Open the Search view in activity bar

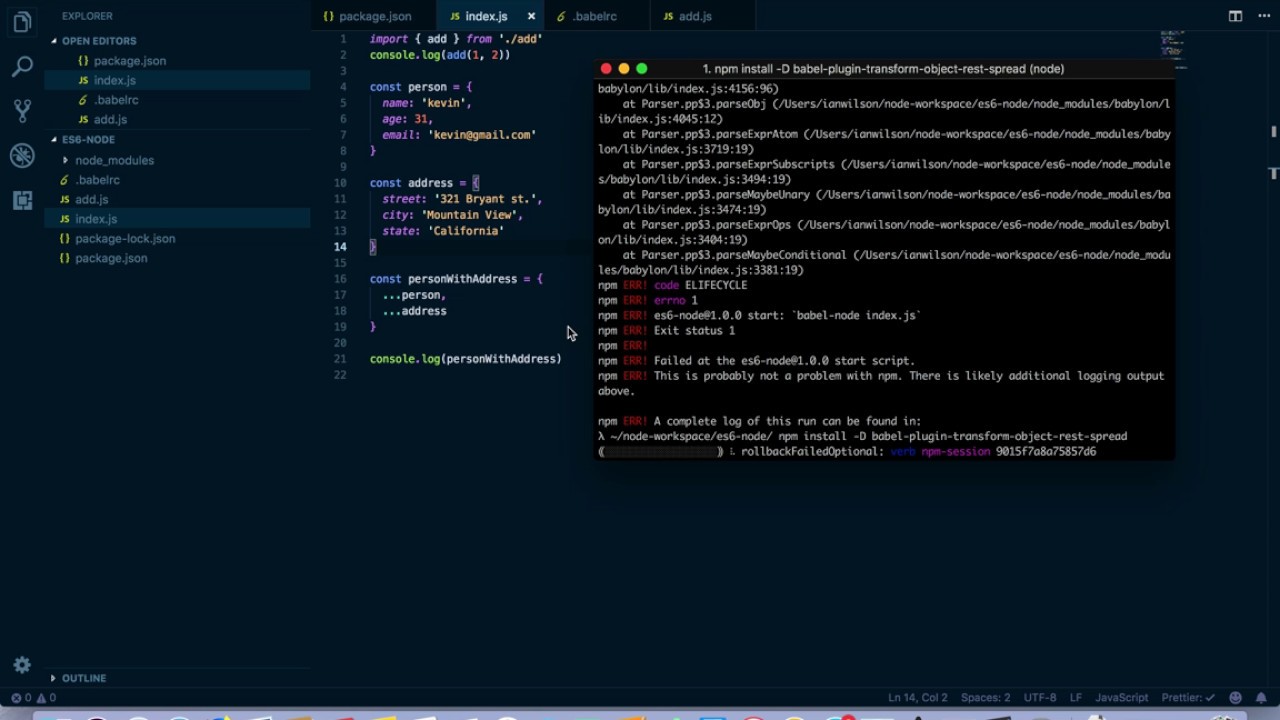22,67
